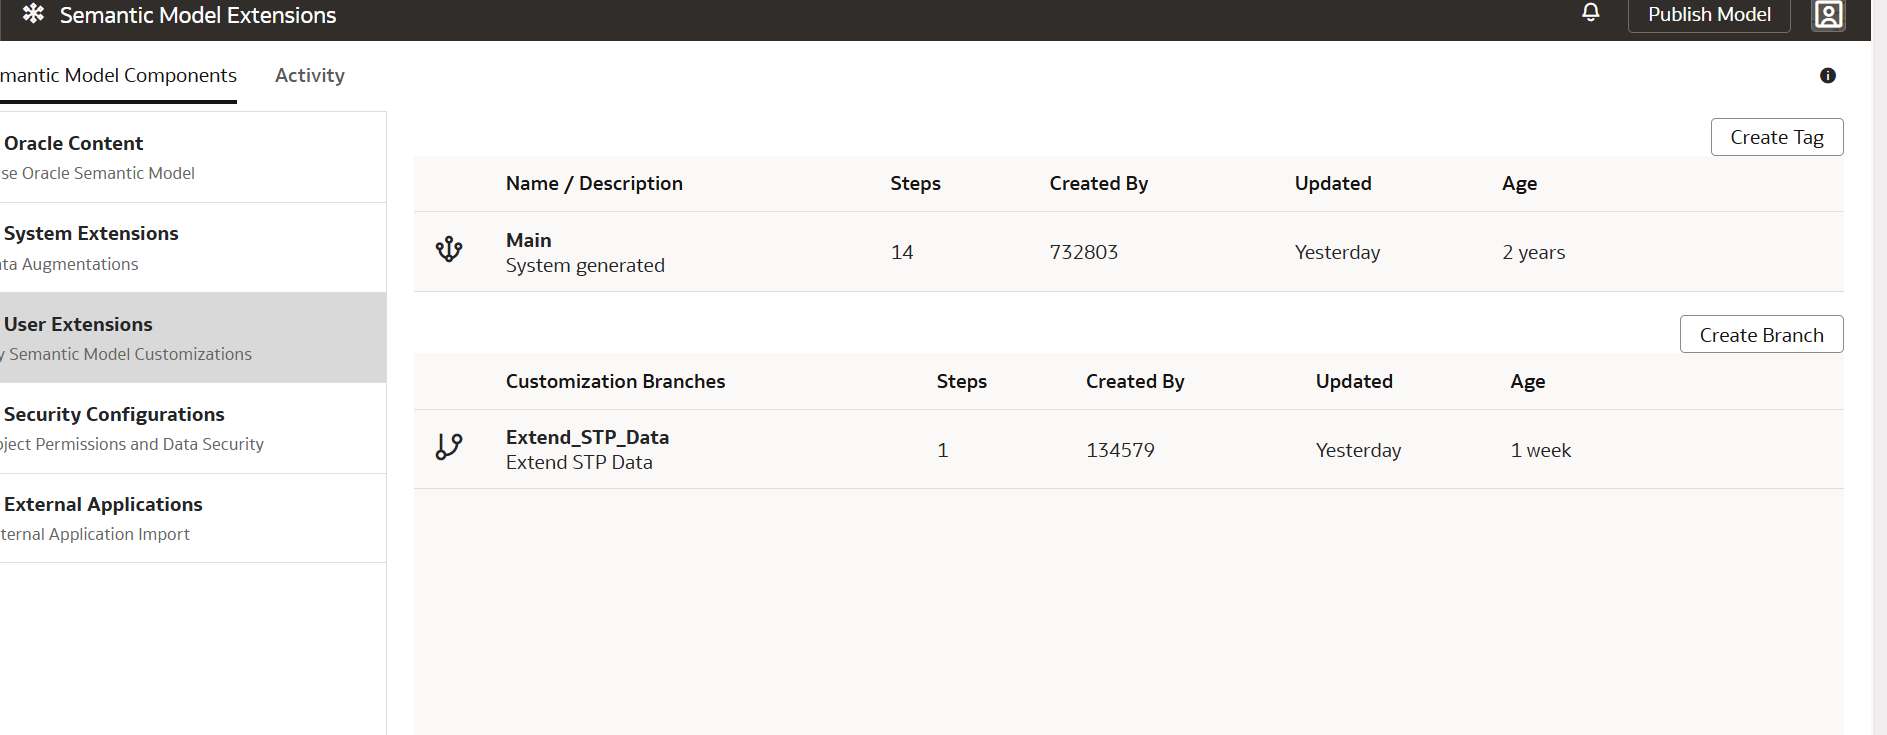The width and height of the screenshot is (1887, 735).
Task: Click the Age header in the branches table
Action: 1527,381
